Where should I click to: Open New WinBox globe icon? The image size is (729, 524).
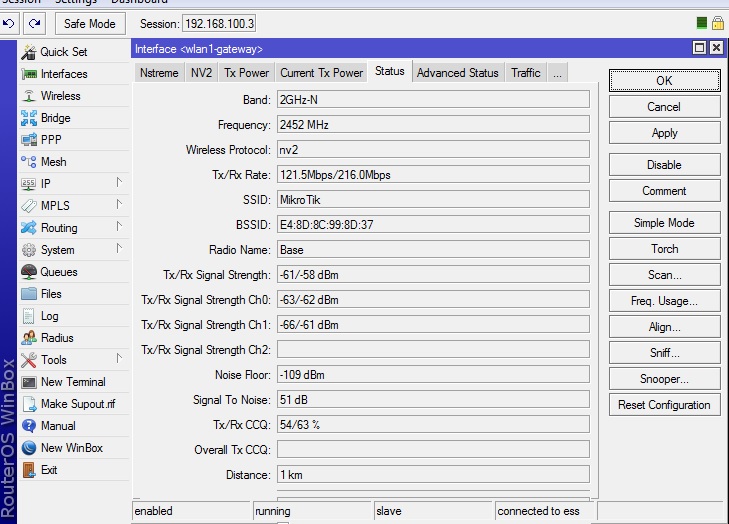[x=28, y=448]
